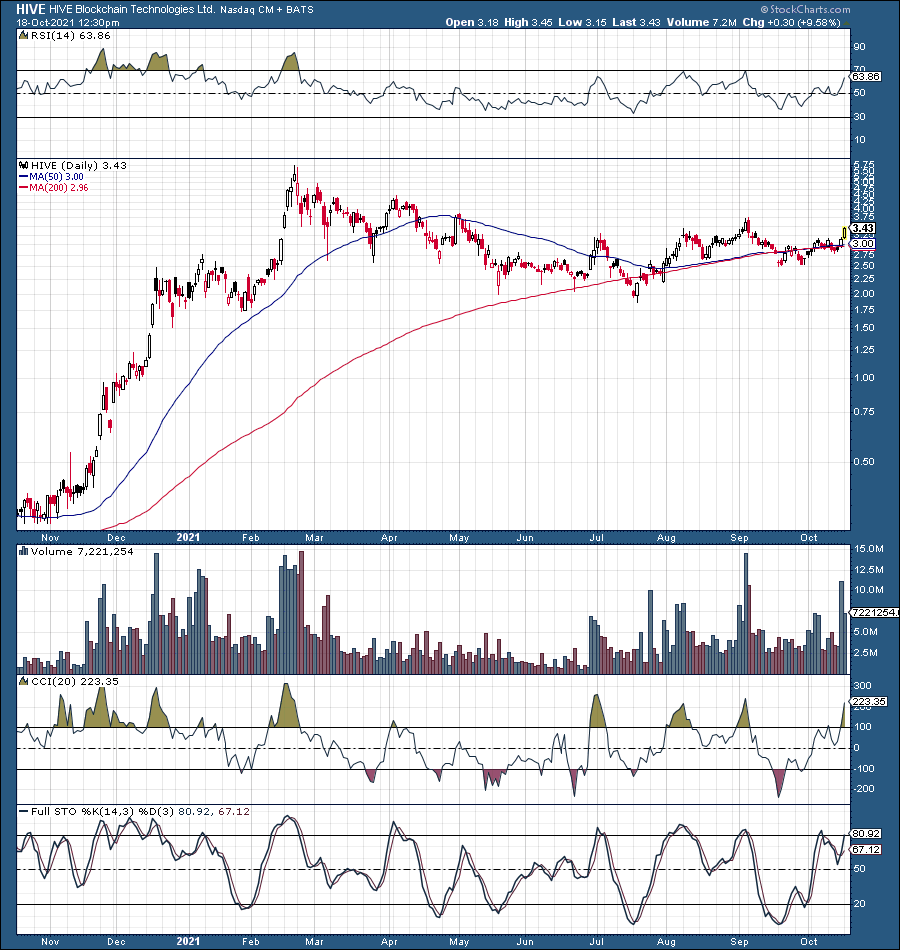The image size is (900, 950).
Task: Select the yellow-highlighted latest candlestick
Action: [x=844, y=232]
